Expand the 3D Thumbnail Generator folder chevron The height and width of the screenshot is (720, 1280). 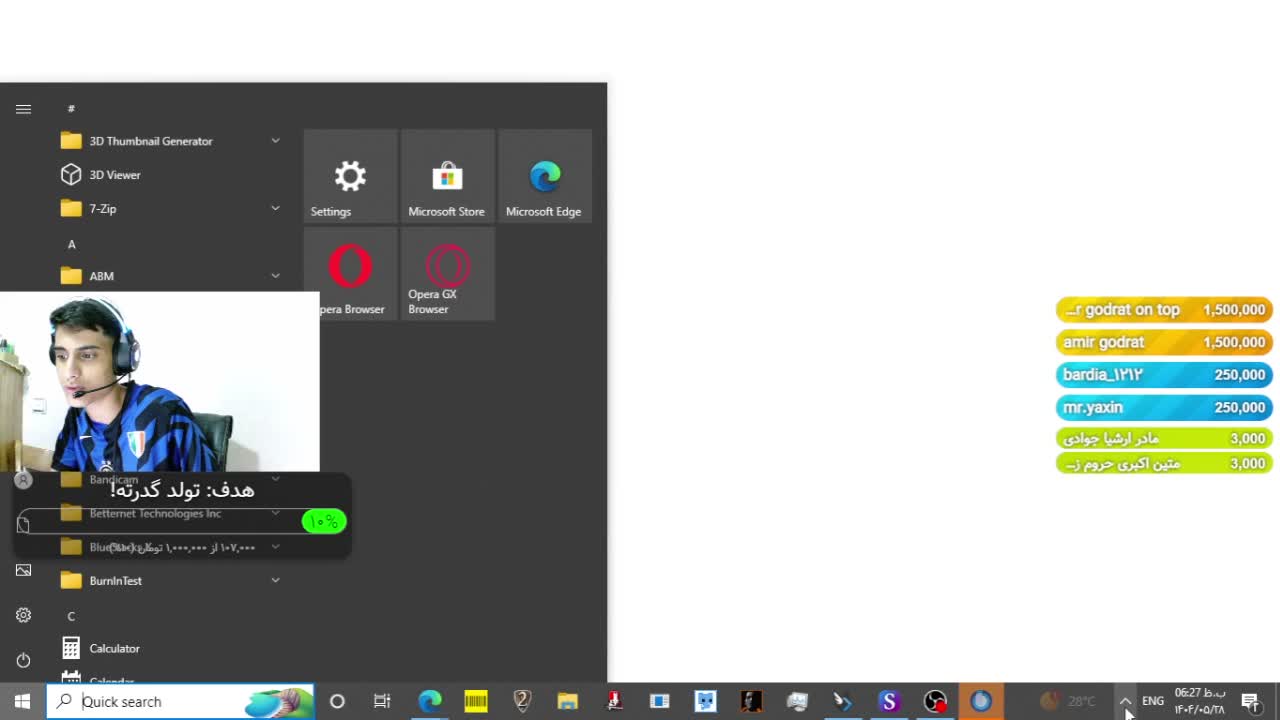click(275, 141)
